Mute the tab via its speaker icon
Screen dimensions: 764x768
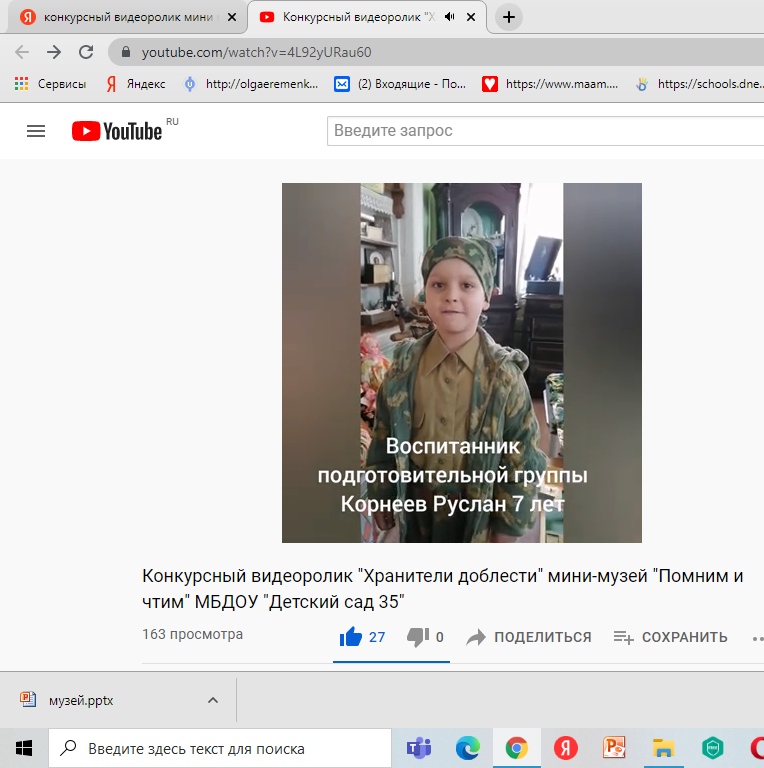click(x=449, y=17)
